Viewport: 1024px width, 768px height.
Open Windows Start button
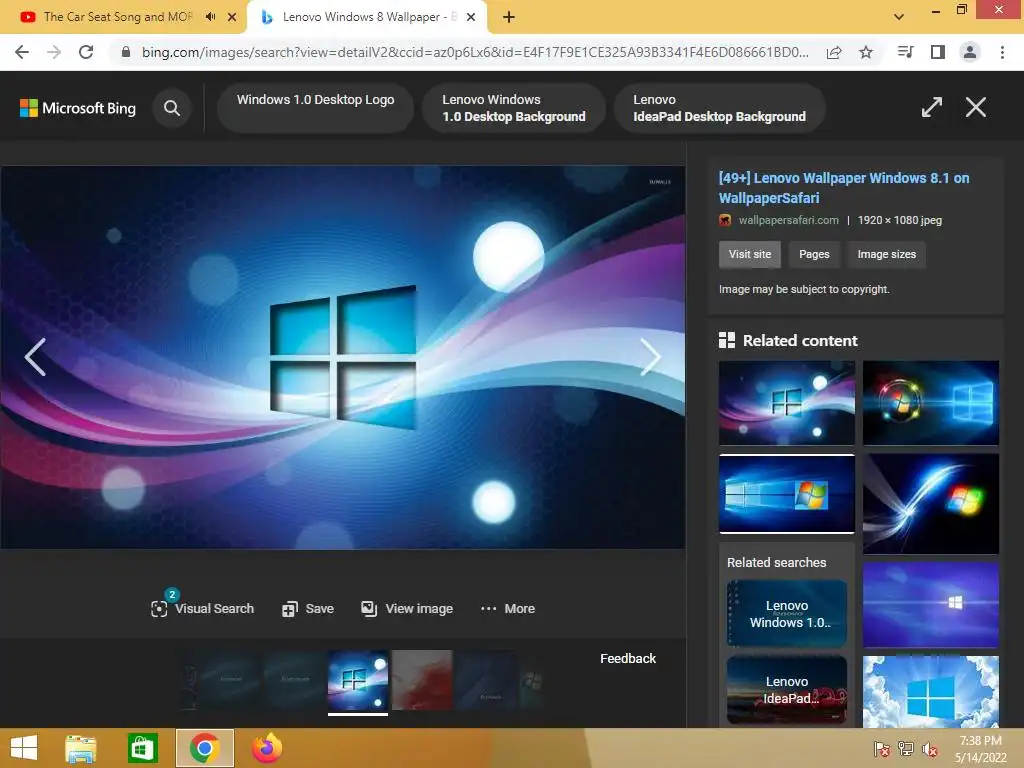coord(24,748)
